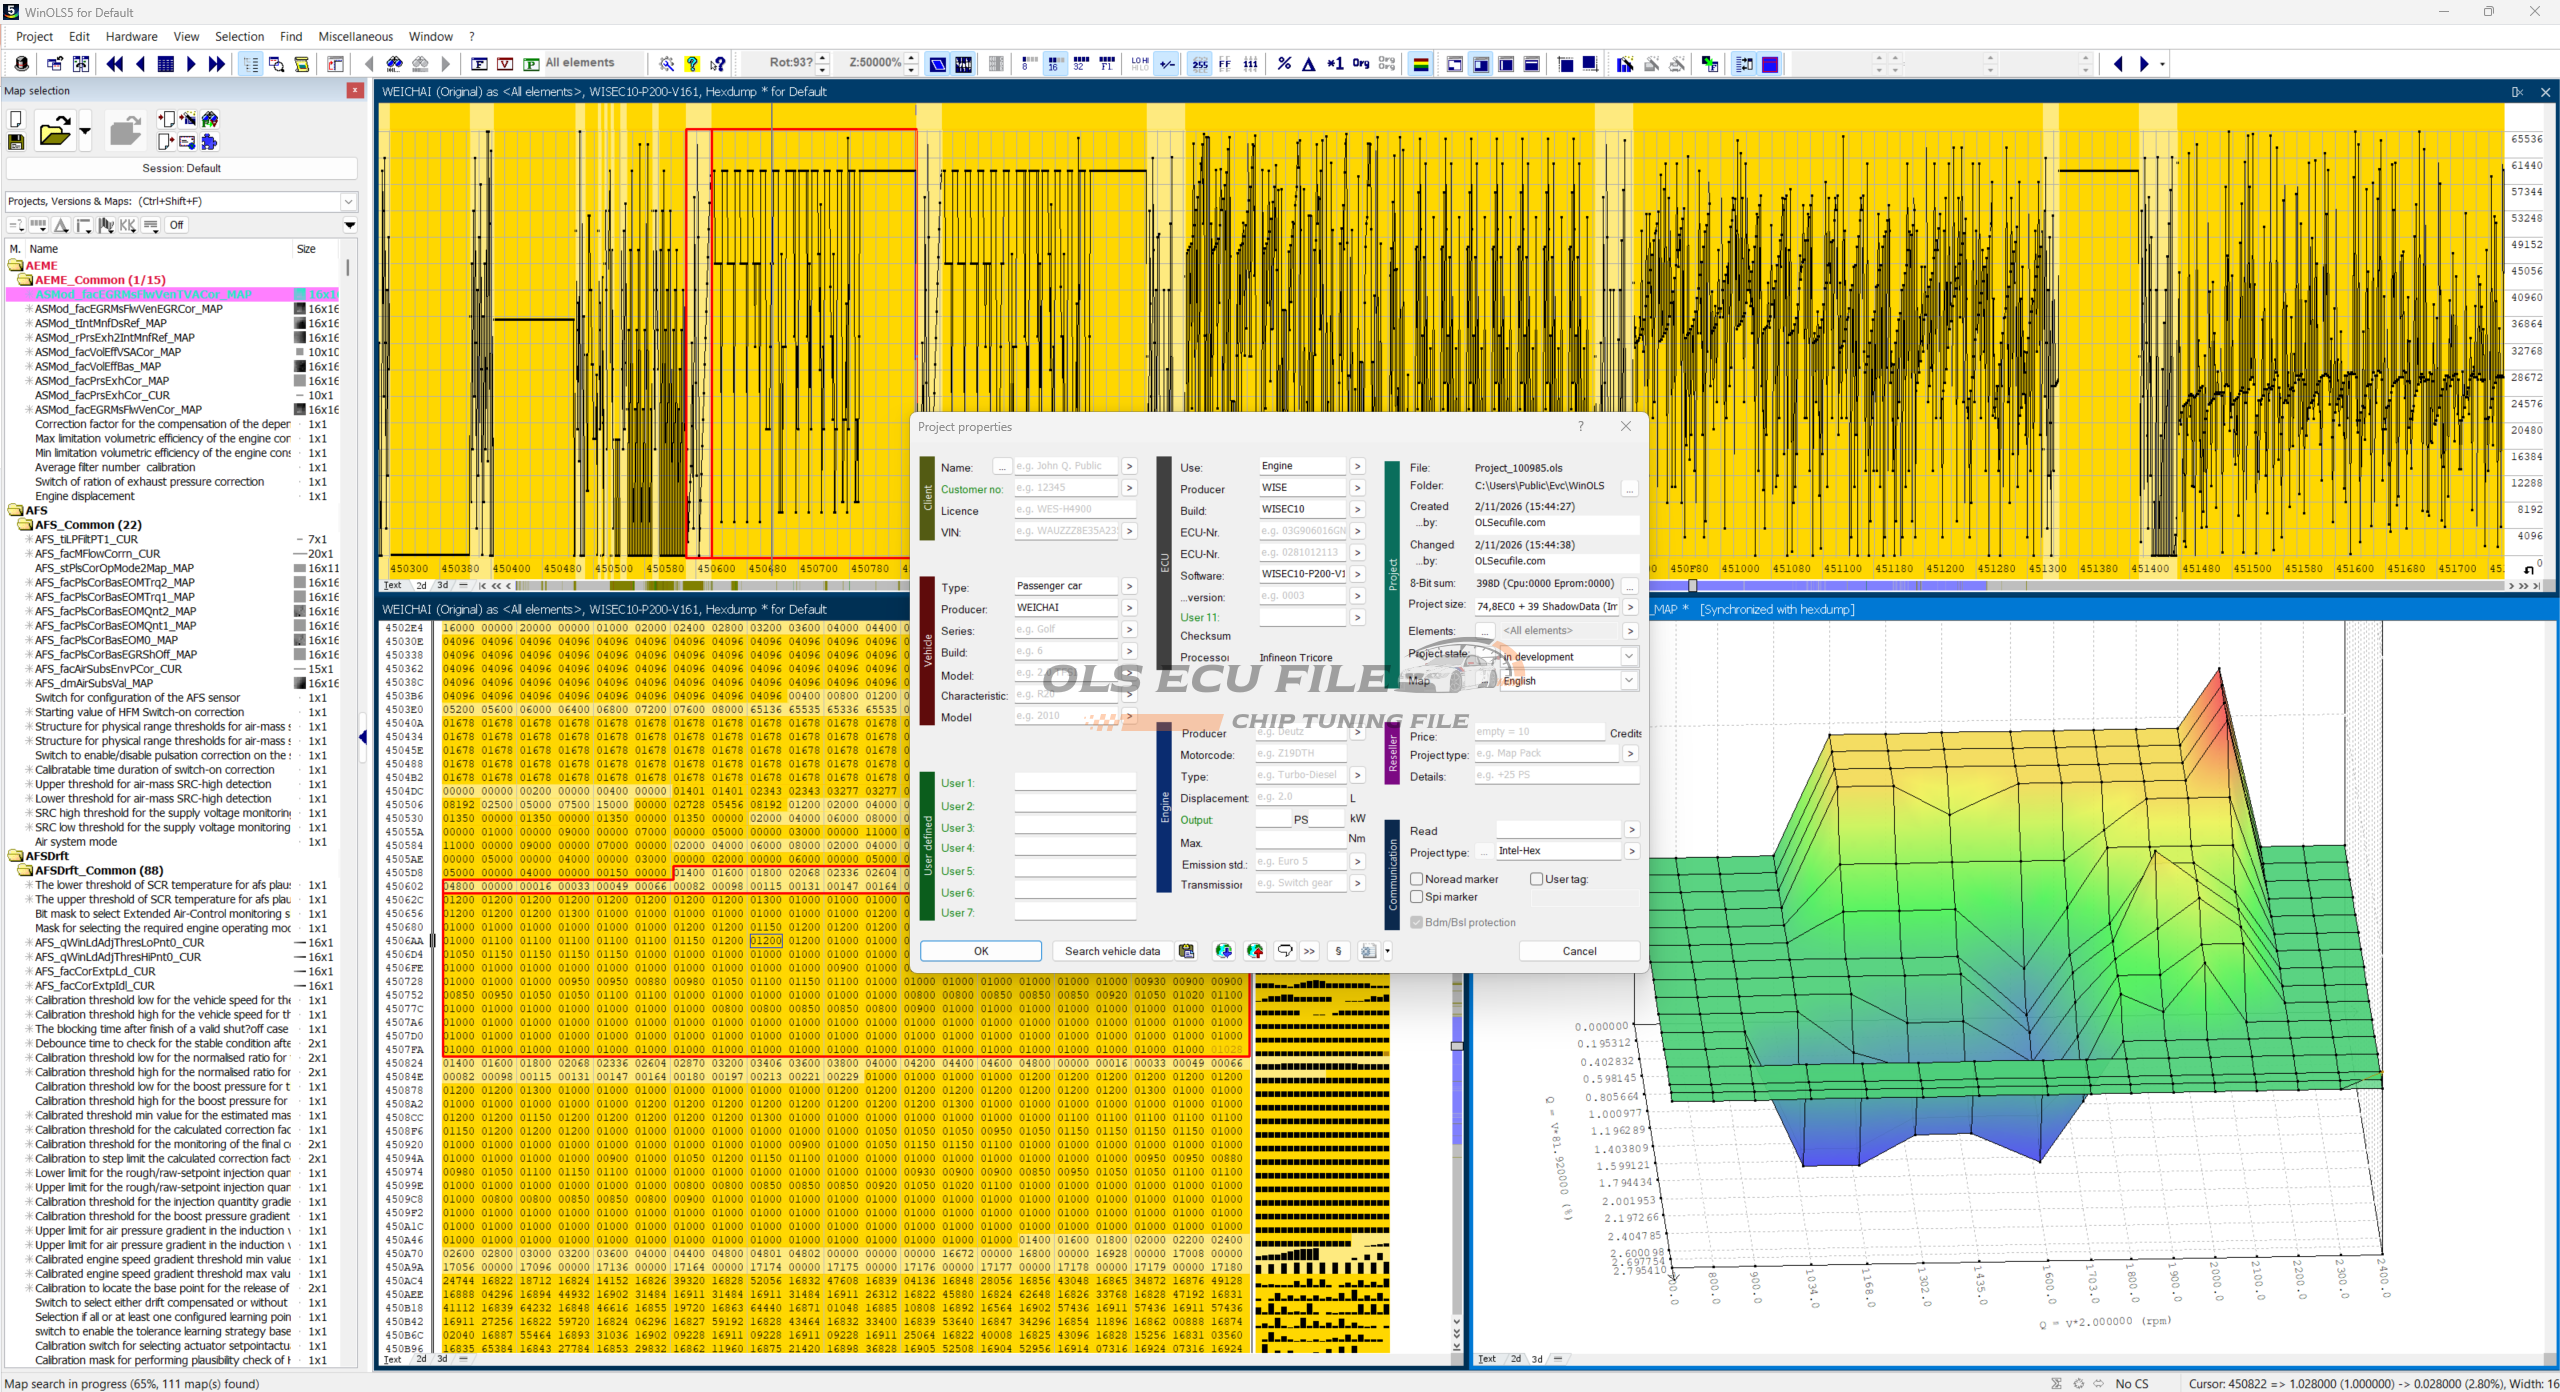The height and width of the screenshot is (1392, 2560).
Task: Click the percent difference view icon
Action: (1284, 64)
